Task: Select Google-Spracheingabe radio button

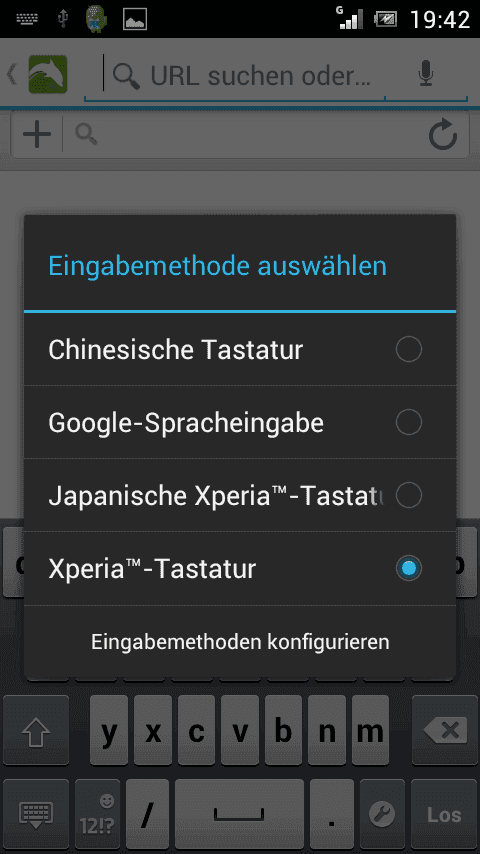Action: [409, 422]
